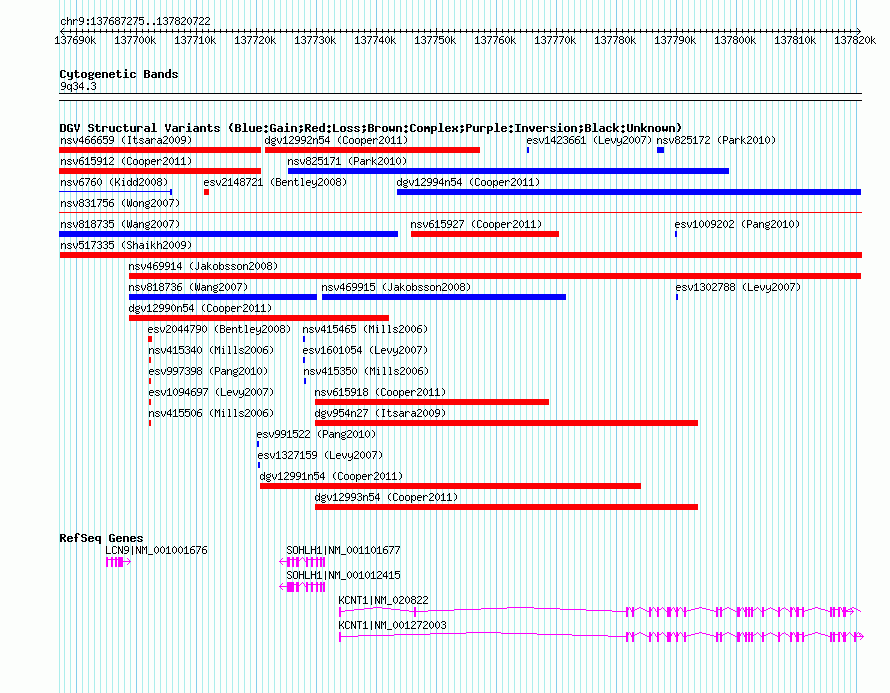890x693 pixels.
Task: Select the nsv469914 (Jakobsson2008) loss bar
Action: [495, 276]
